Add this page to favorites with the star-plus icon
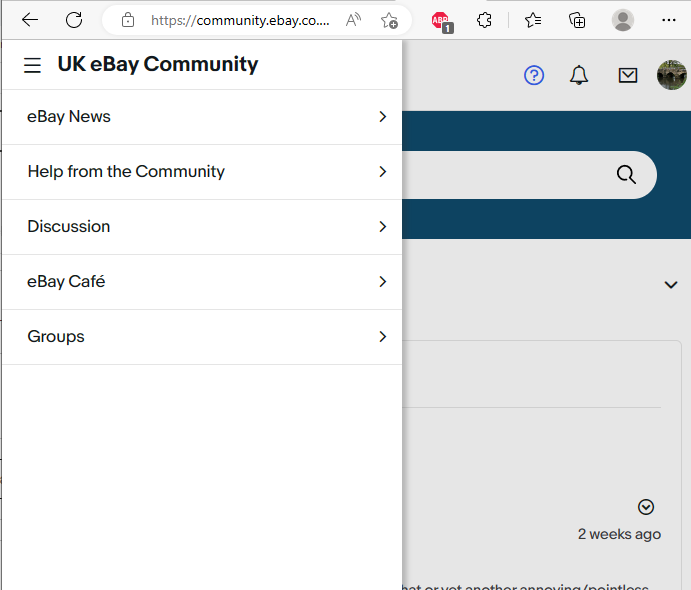Image resolution: width=691 pixels, height=590 pixels. click(389, 20)
